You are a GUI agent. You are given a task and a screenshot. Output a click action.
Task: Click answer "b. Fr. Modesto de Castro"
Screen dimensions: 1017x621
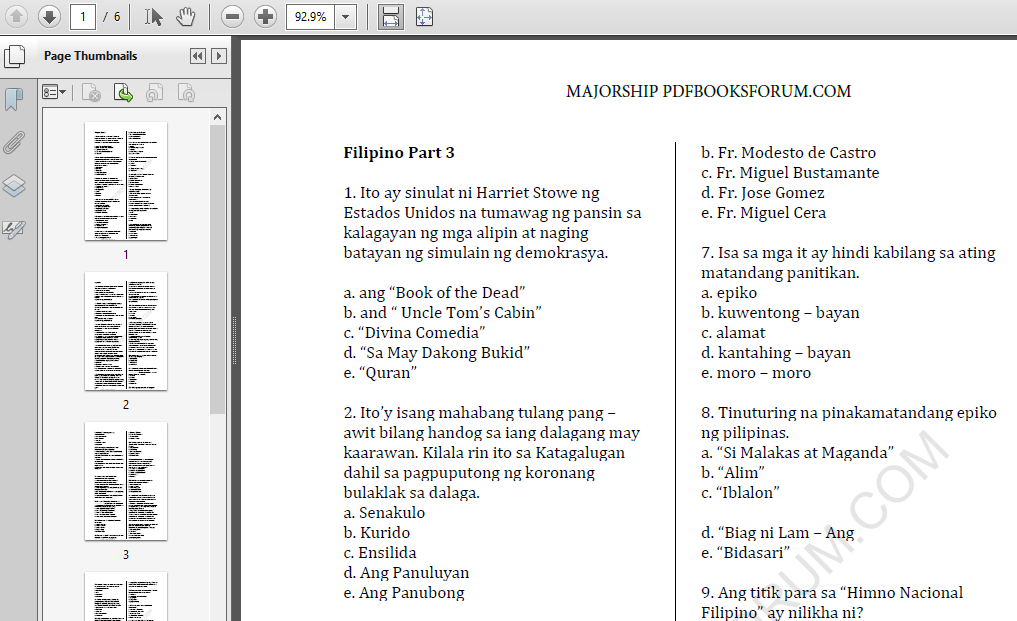(788, 153)
